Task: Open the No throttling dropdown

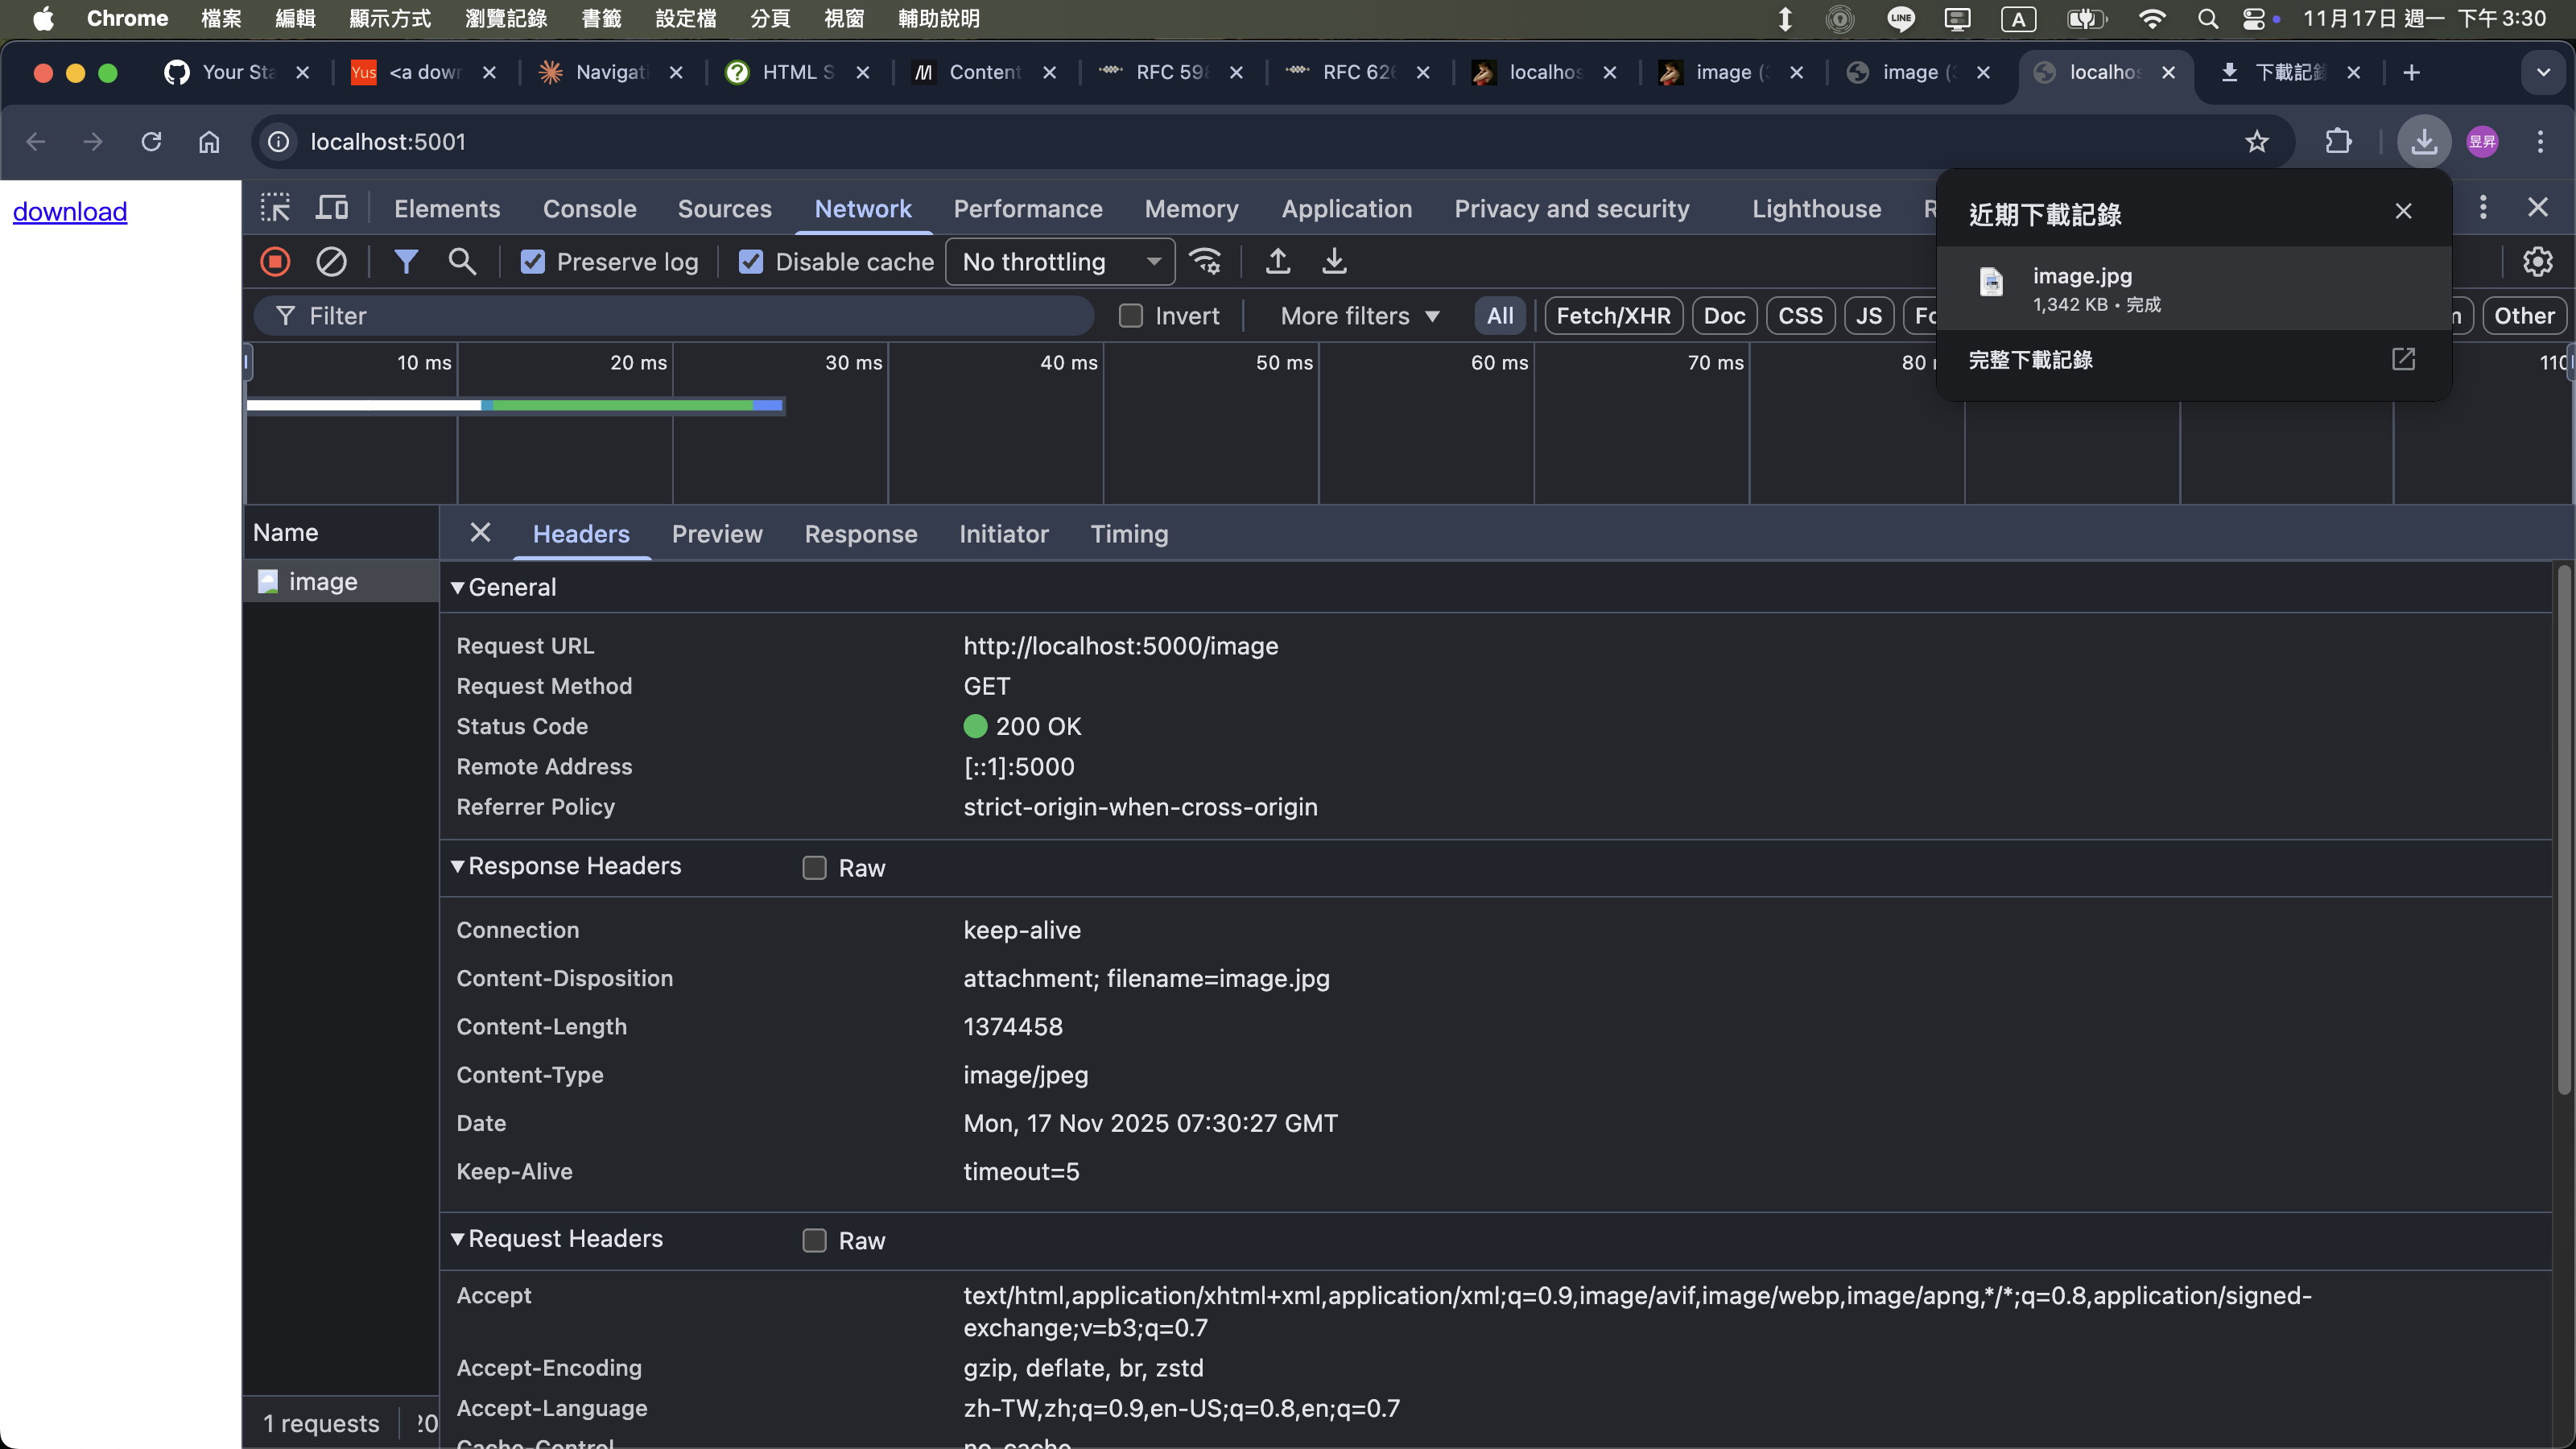Action: 1059,262
